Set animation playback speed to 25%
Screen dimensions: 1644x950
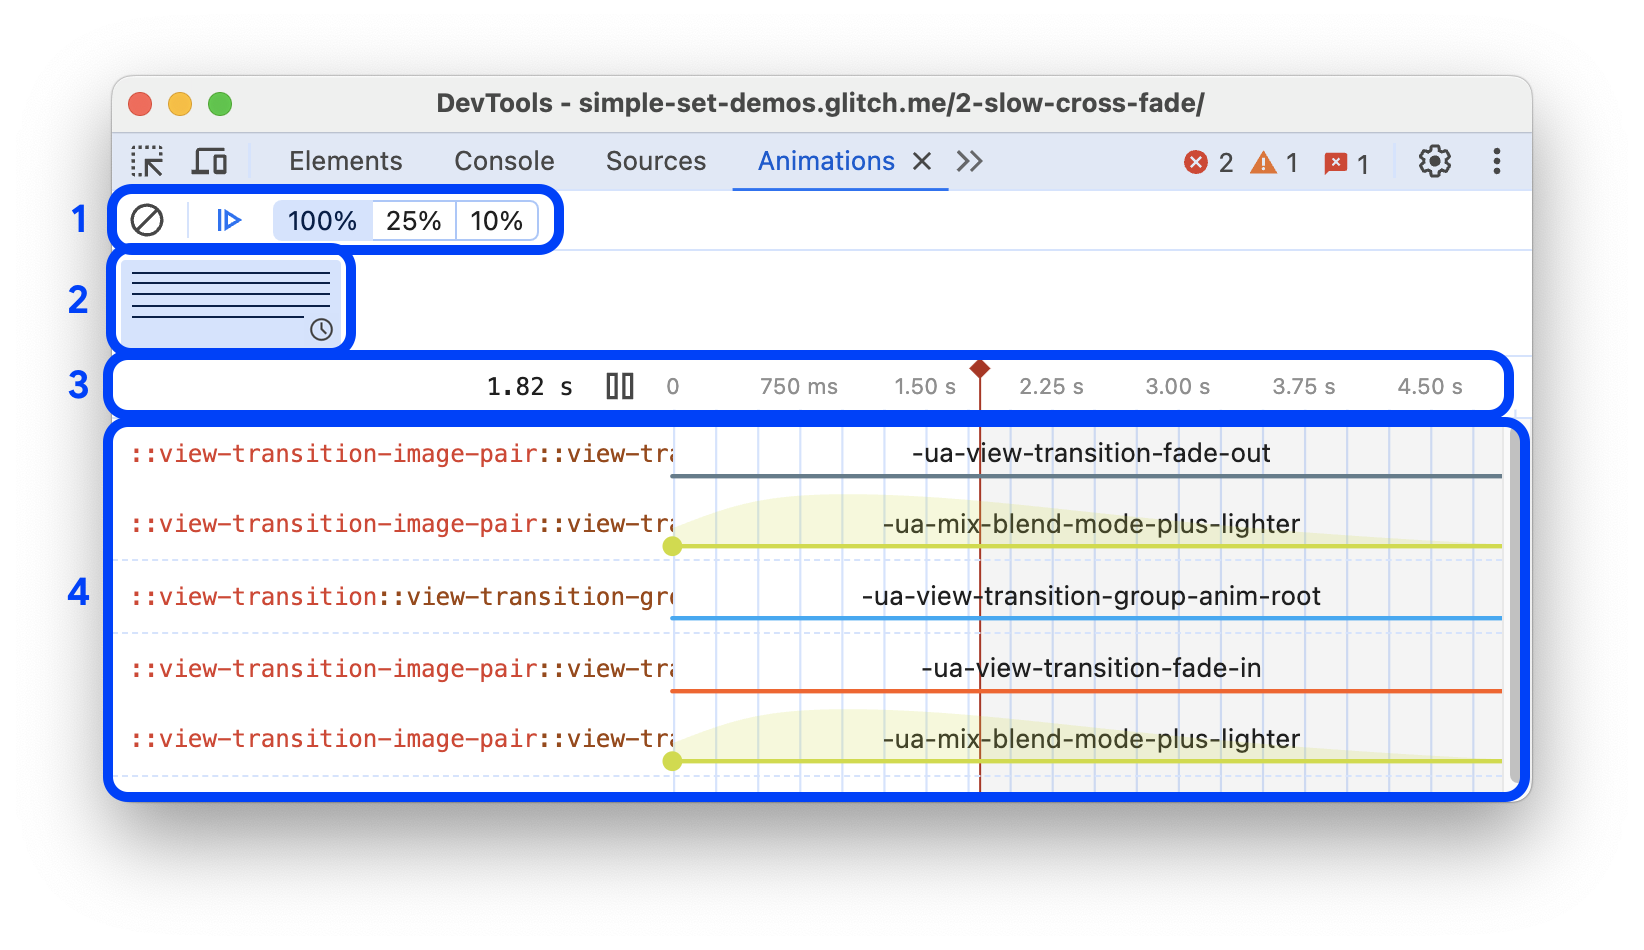coord(413,221)
